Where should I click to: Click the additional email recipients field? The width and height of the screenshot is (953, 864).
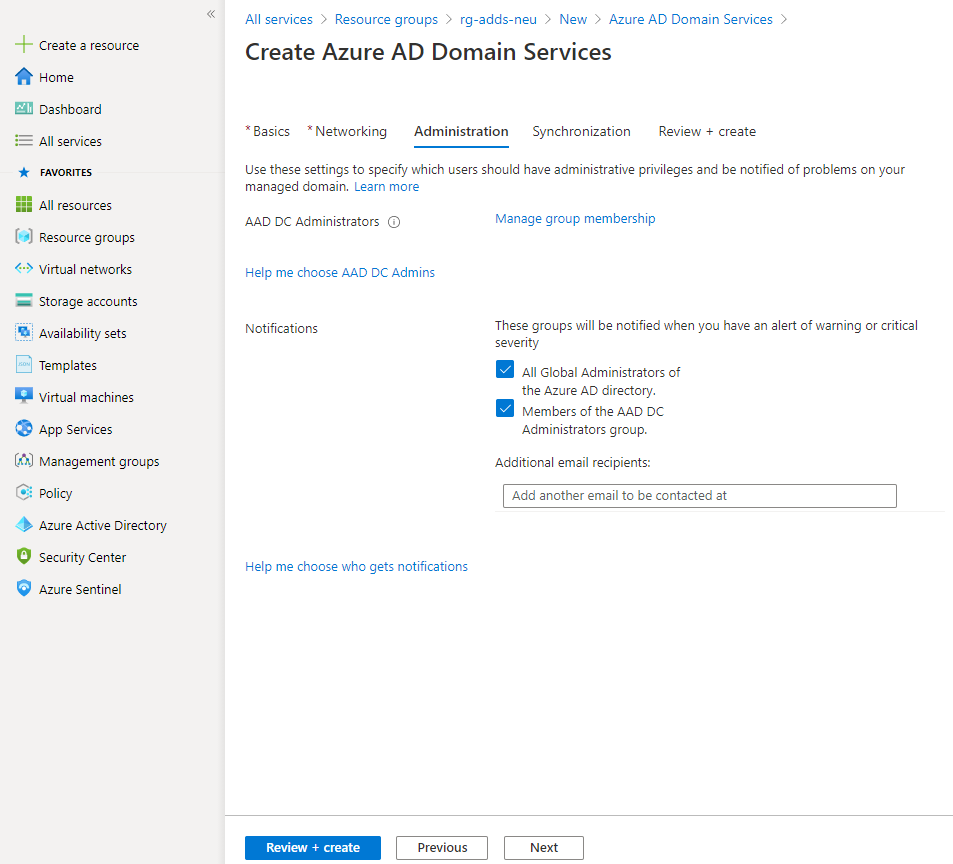click(699, 495)
